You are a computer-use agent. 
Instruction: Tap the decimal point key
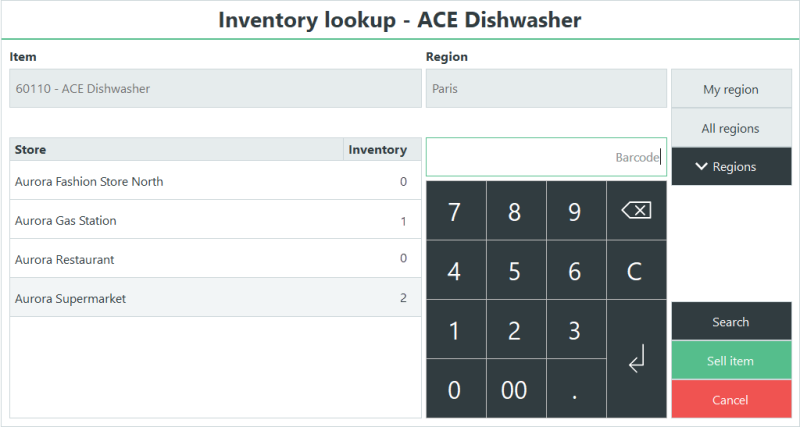[x=576, y=388]
